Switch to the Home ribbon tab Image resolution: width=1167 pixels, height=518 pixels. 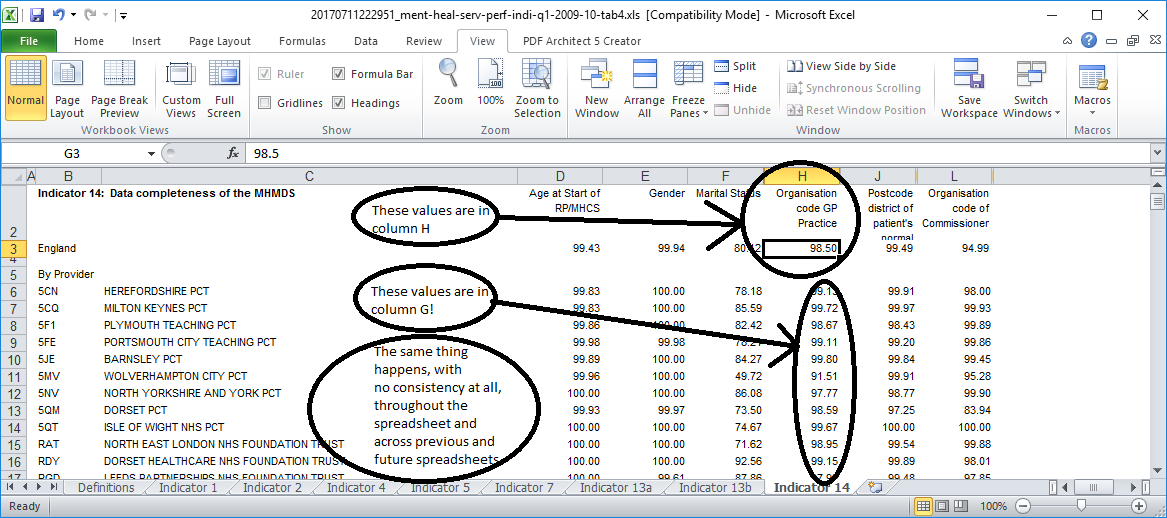[x=89, y=42]
